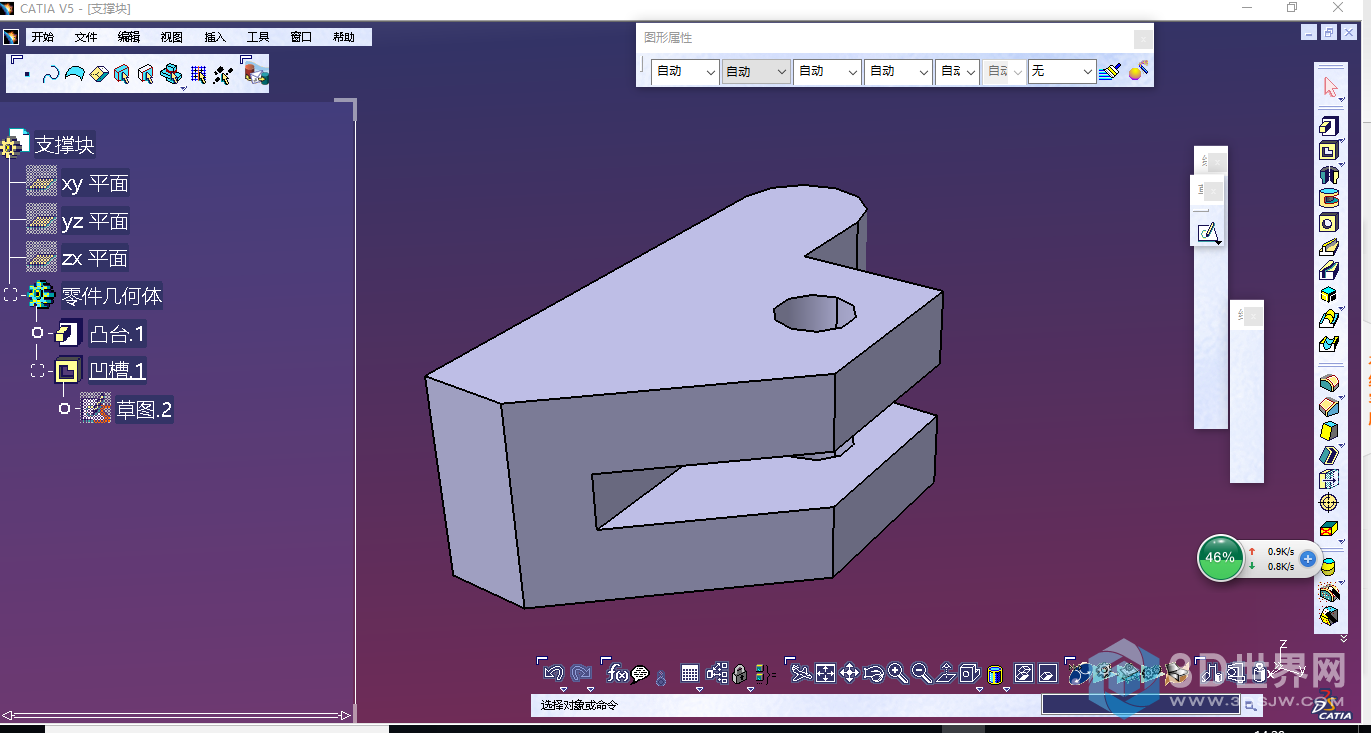The image size is (1371, 733).
Task: Select the Pad tool in right toolbar
Action: [1328, 126]
